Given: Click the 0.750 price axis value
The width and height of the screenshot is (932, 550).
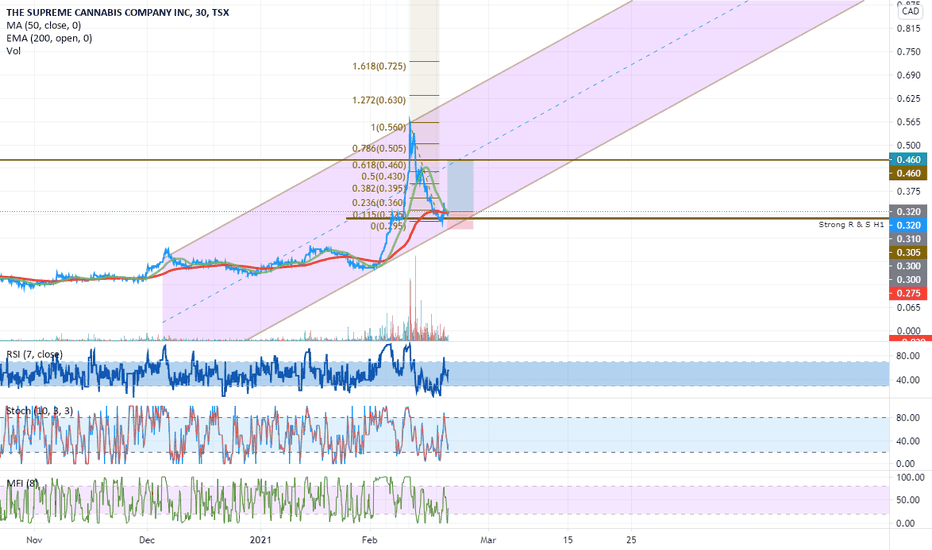Looking at the screenshot, I should pyautogui.click(x=908, y=52).
